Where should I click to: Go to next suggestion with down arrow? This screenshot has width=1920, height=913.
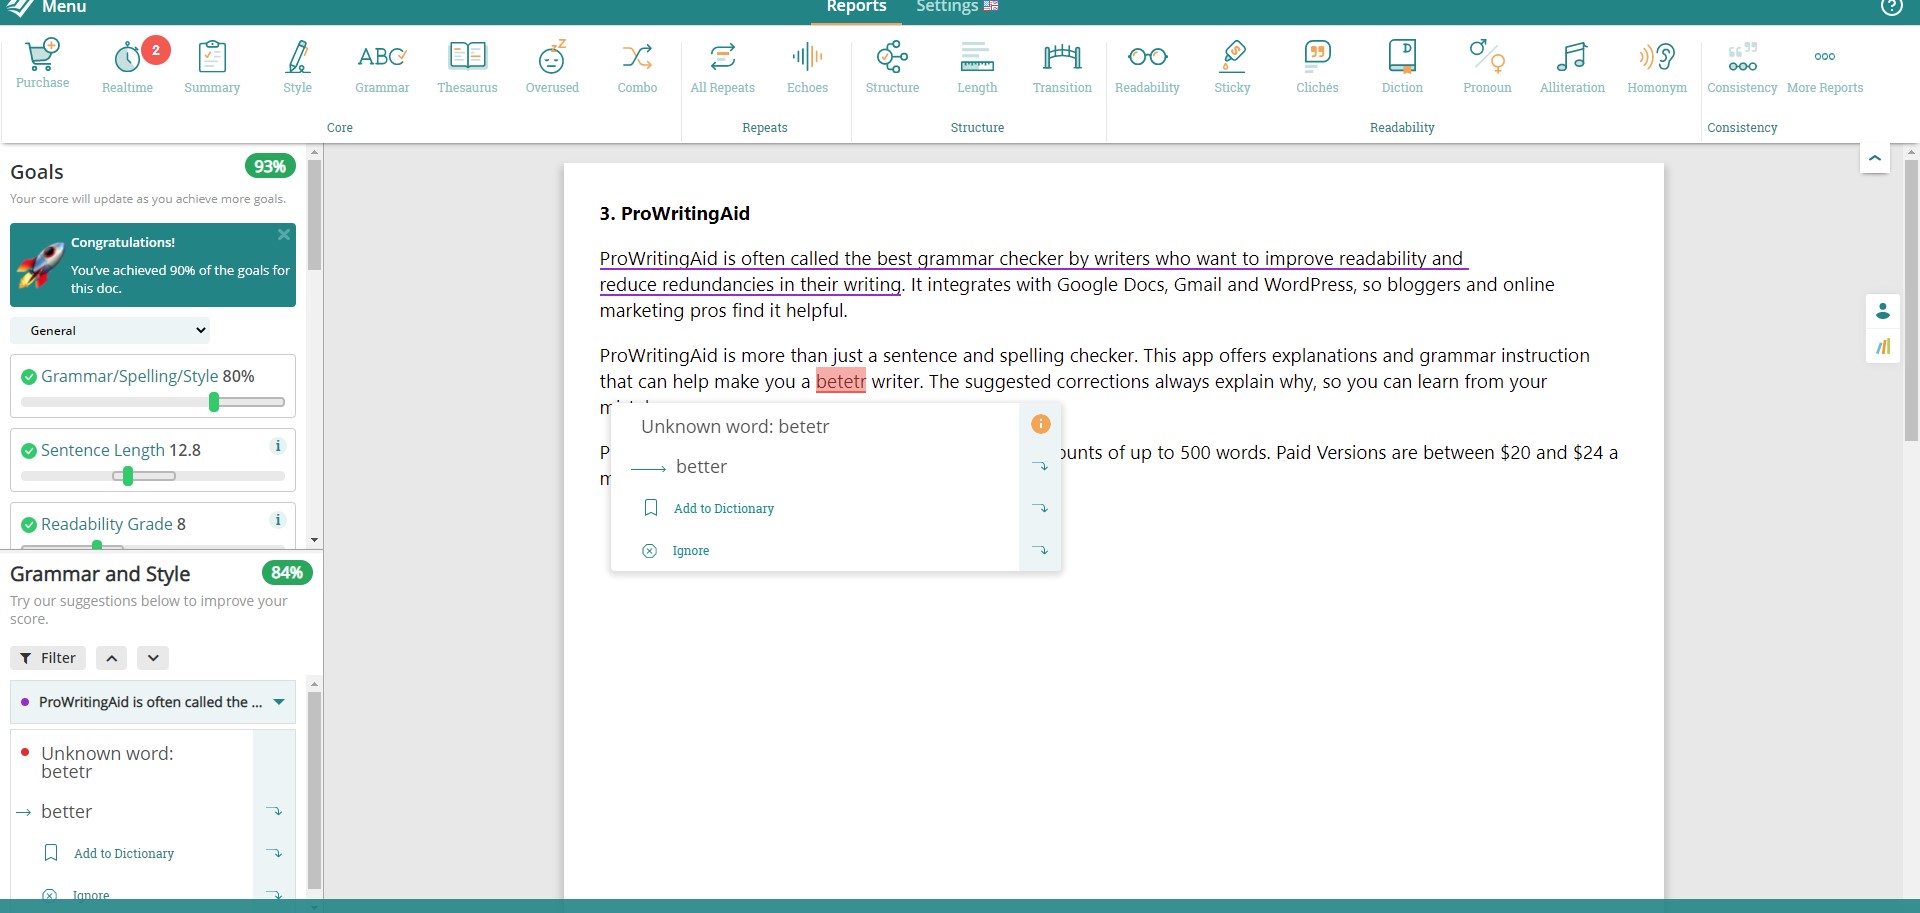tap(153, 658)
